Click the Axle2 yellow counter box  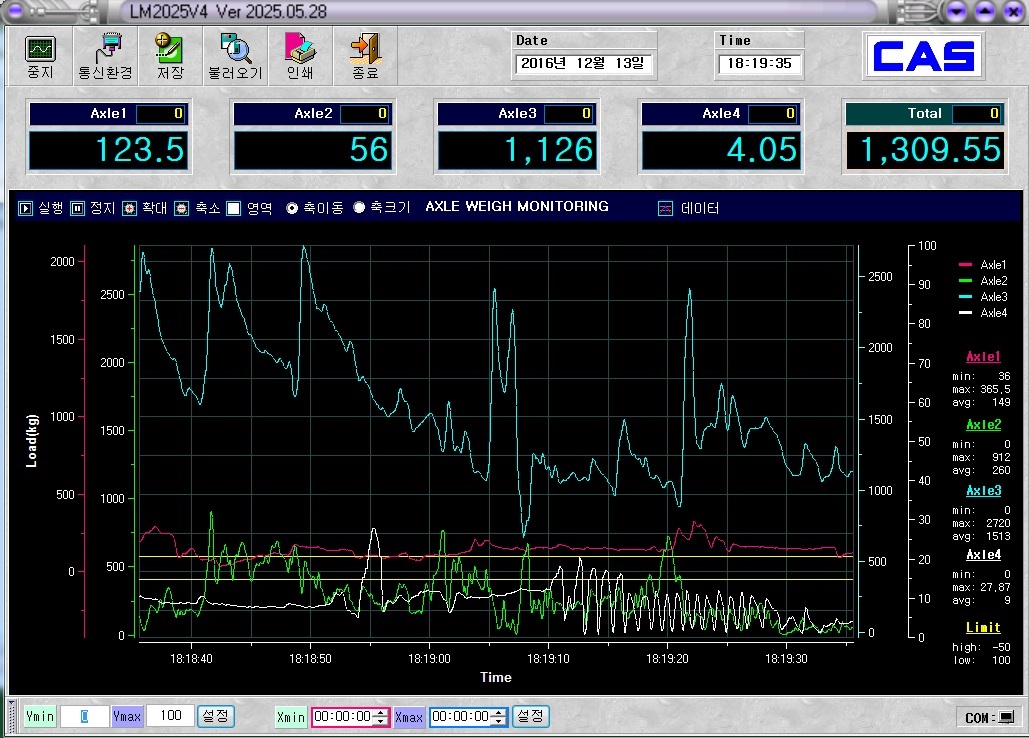[x=365, y=113]
